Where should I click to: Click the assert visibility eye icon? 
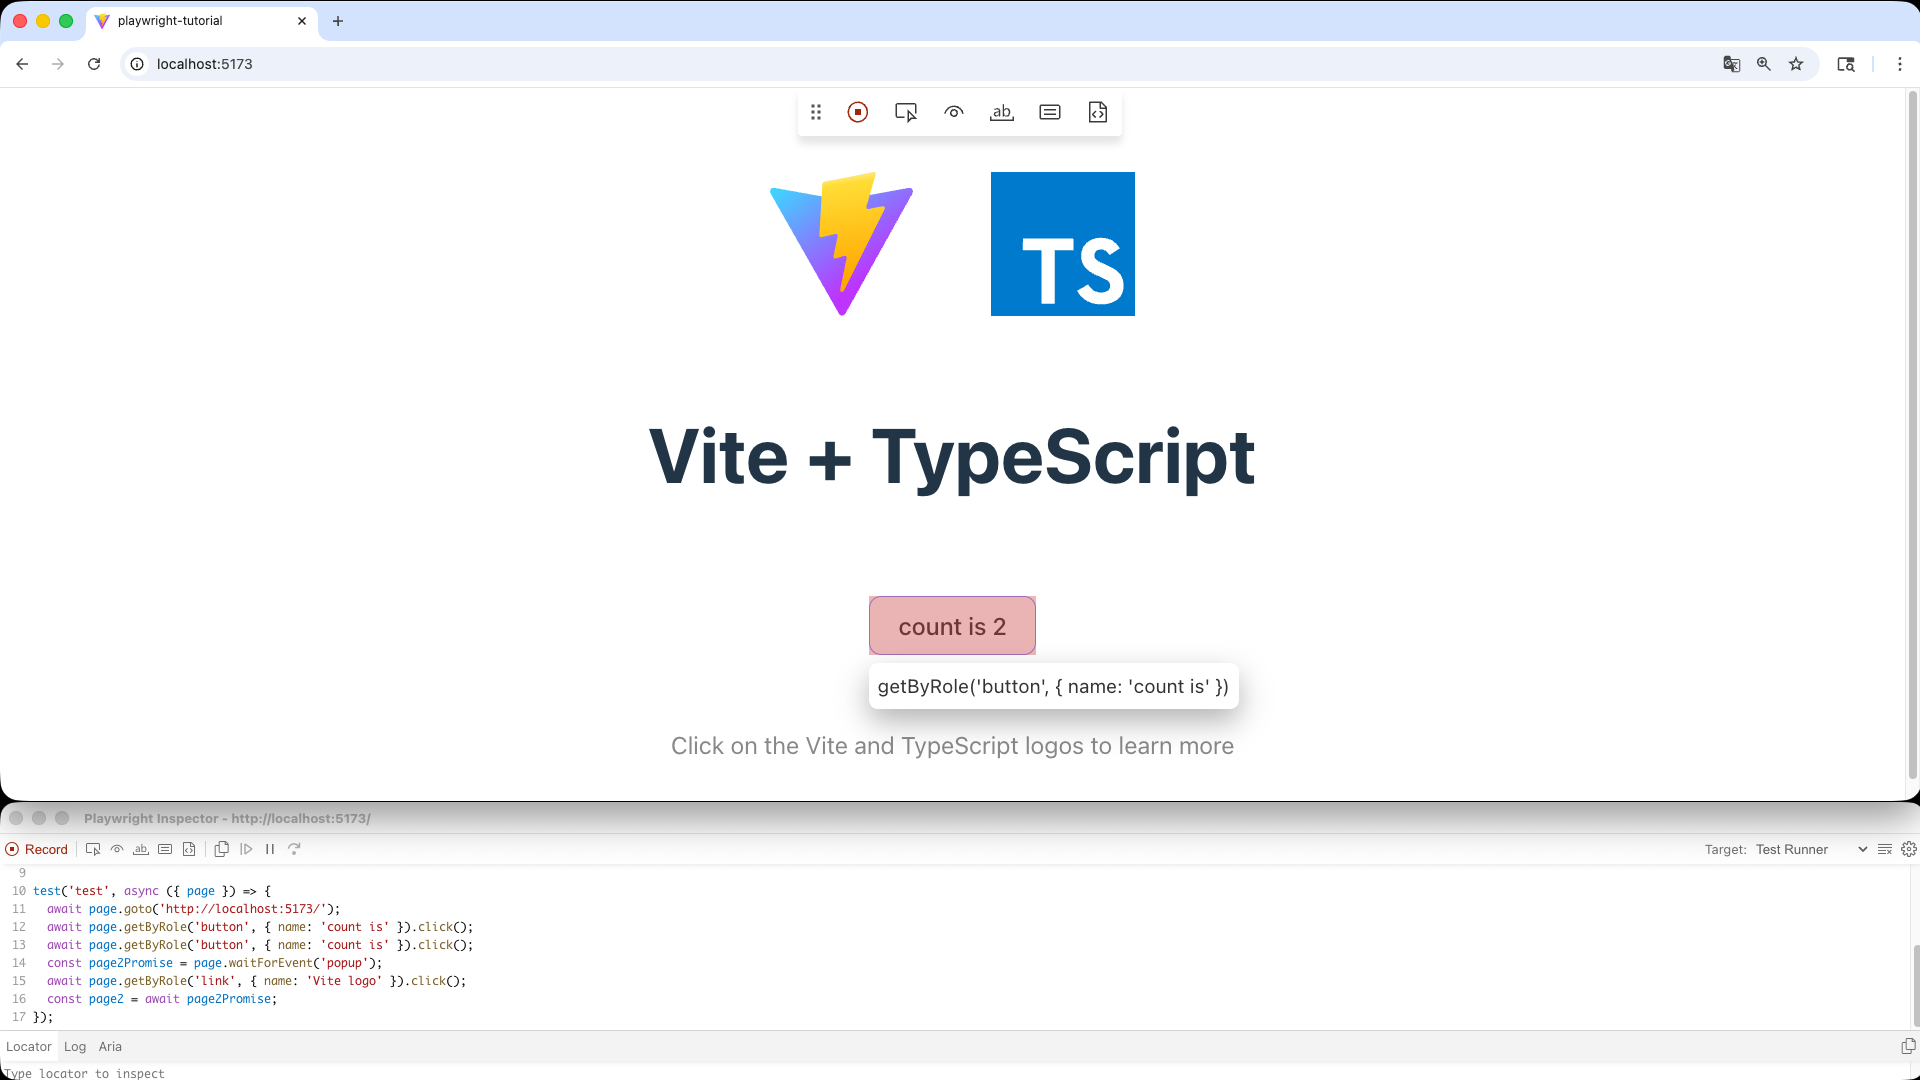pos(953,112)
